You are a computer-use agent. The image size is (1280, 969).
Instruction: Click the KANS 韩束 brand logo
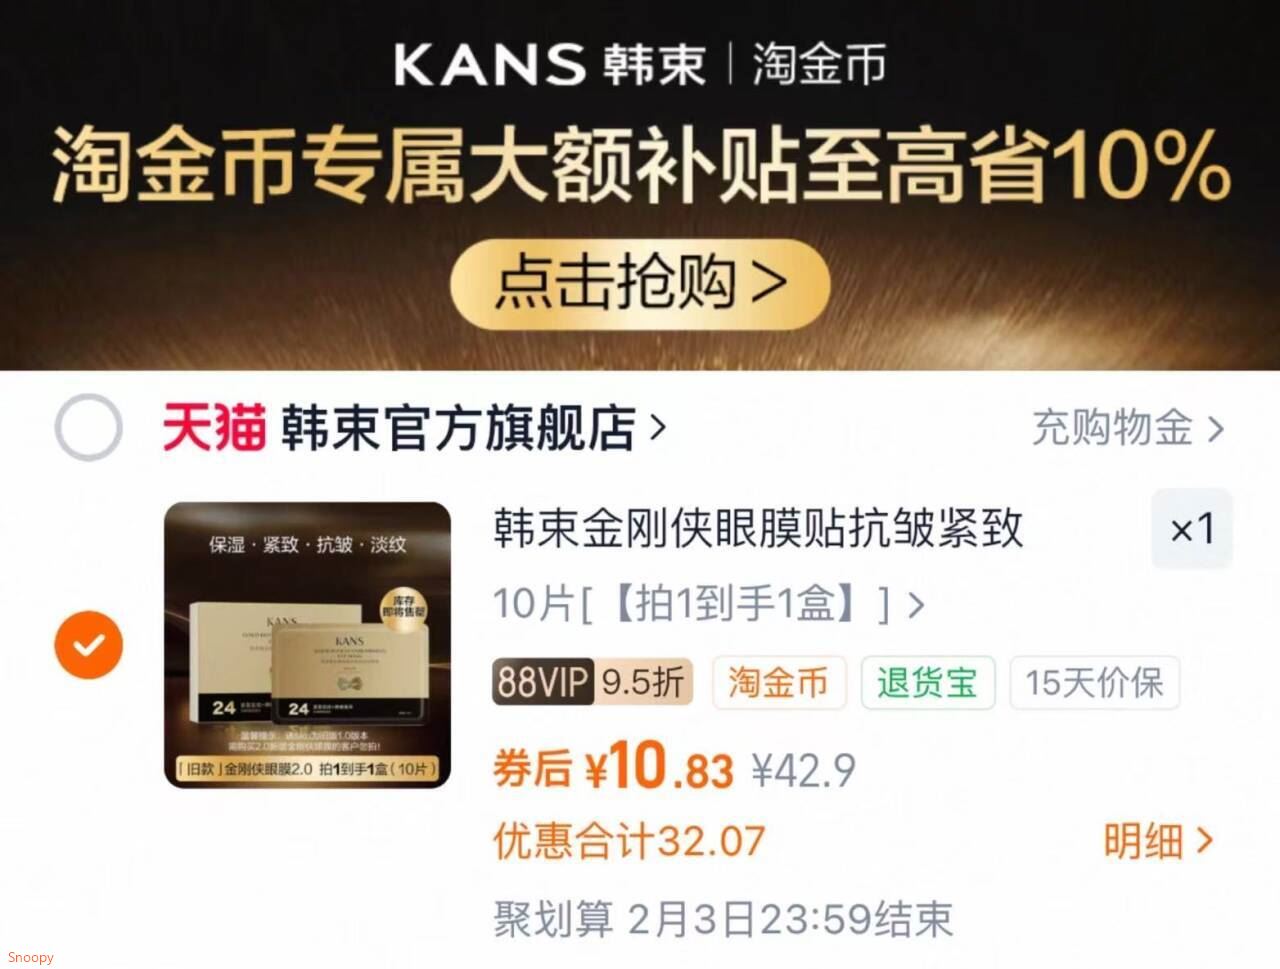pyautogui.click(x=549, y=64)
